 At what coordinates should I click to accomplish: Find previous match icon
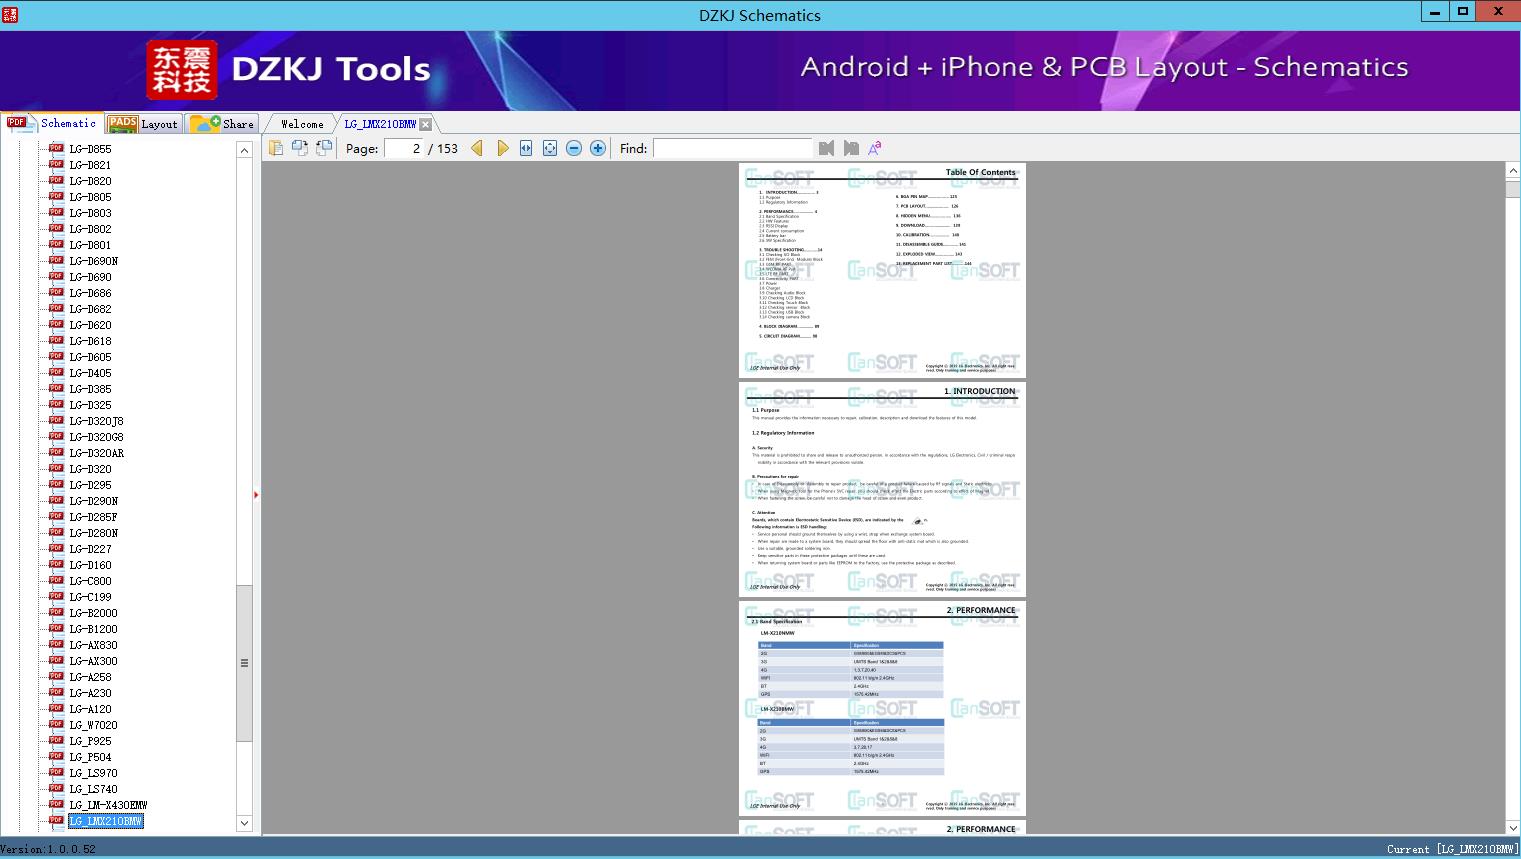tap(826, 148)
